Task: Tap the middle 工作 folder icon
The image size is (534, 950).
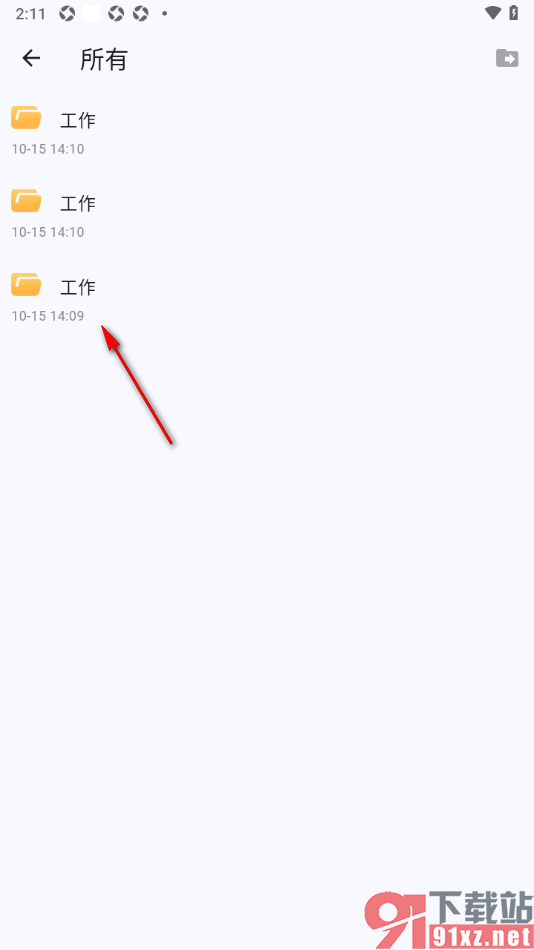Action: point(26,201)
